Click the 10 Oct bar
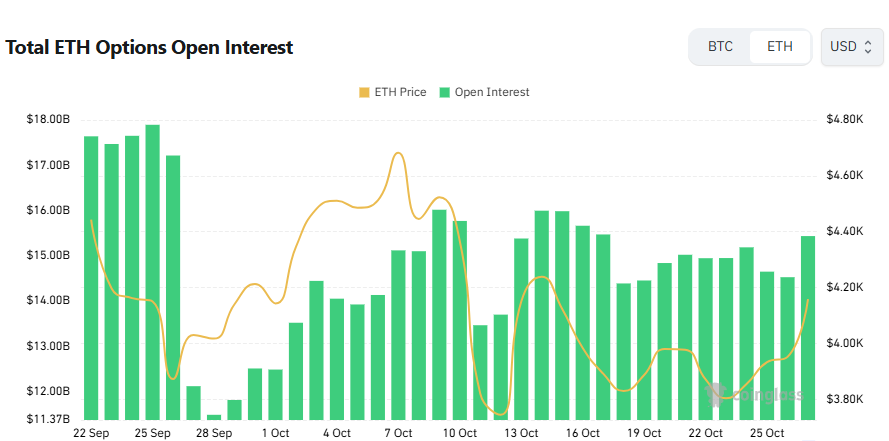 (460, 320)
